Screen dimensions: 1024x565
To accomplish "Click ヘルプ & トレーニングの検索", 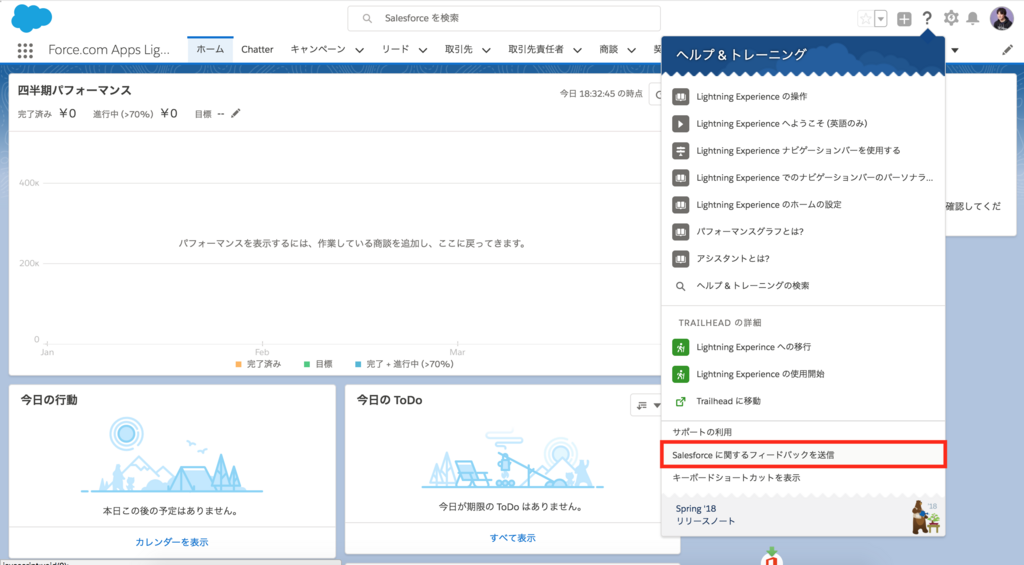I will coord(752,286).
